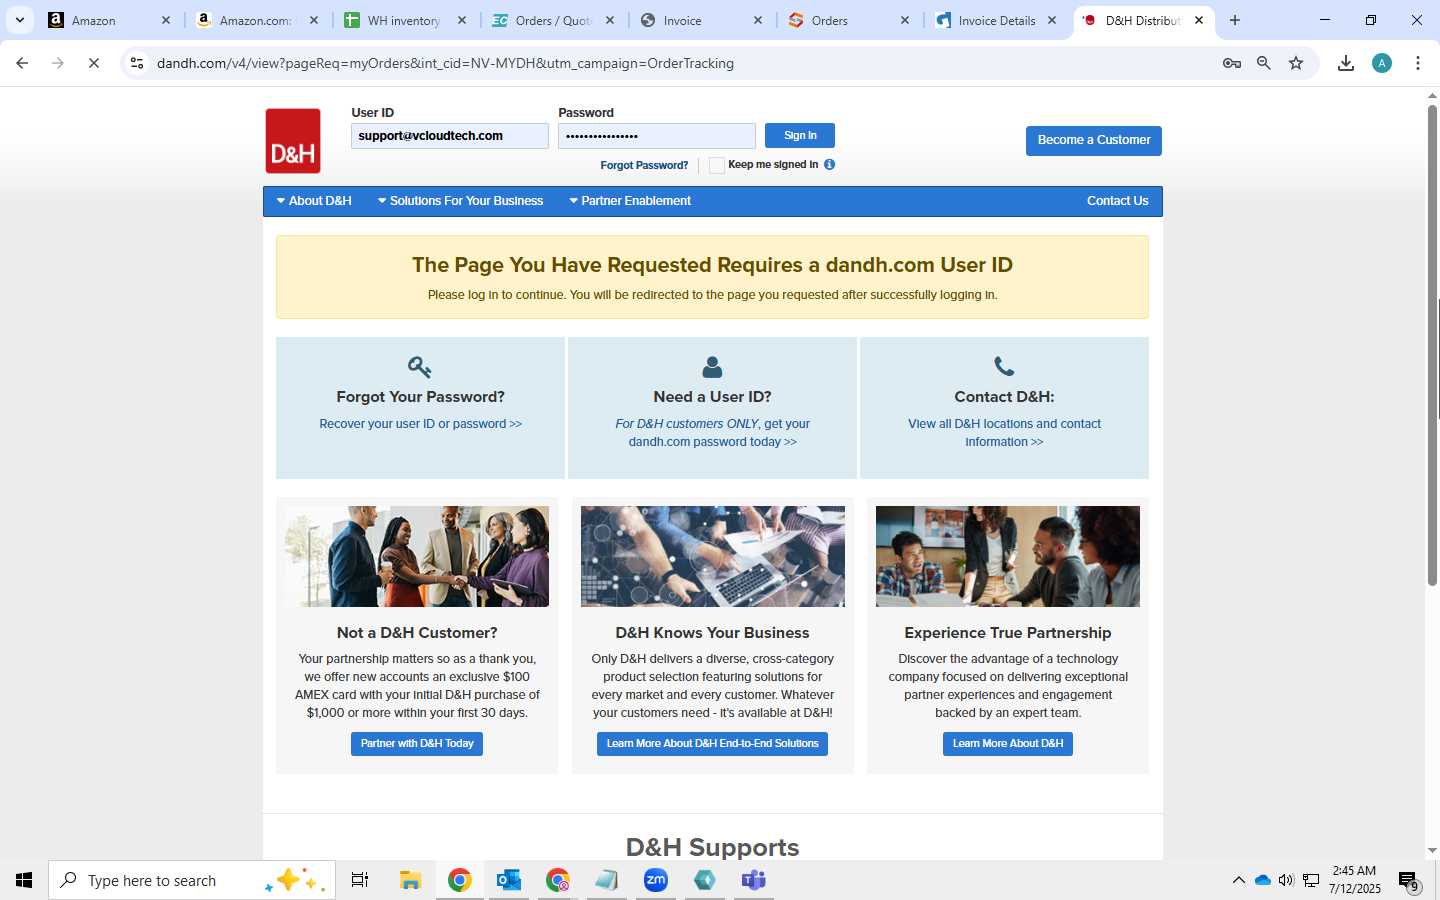Open the Chrome profile avatar

1382,63
